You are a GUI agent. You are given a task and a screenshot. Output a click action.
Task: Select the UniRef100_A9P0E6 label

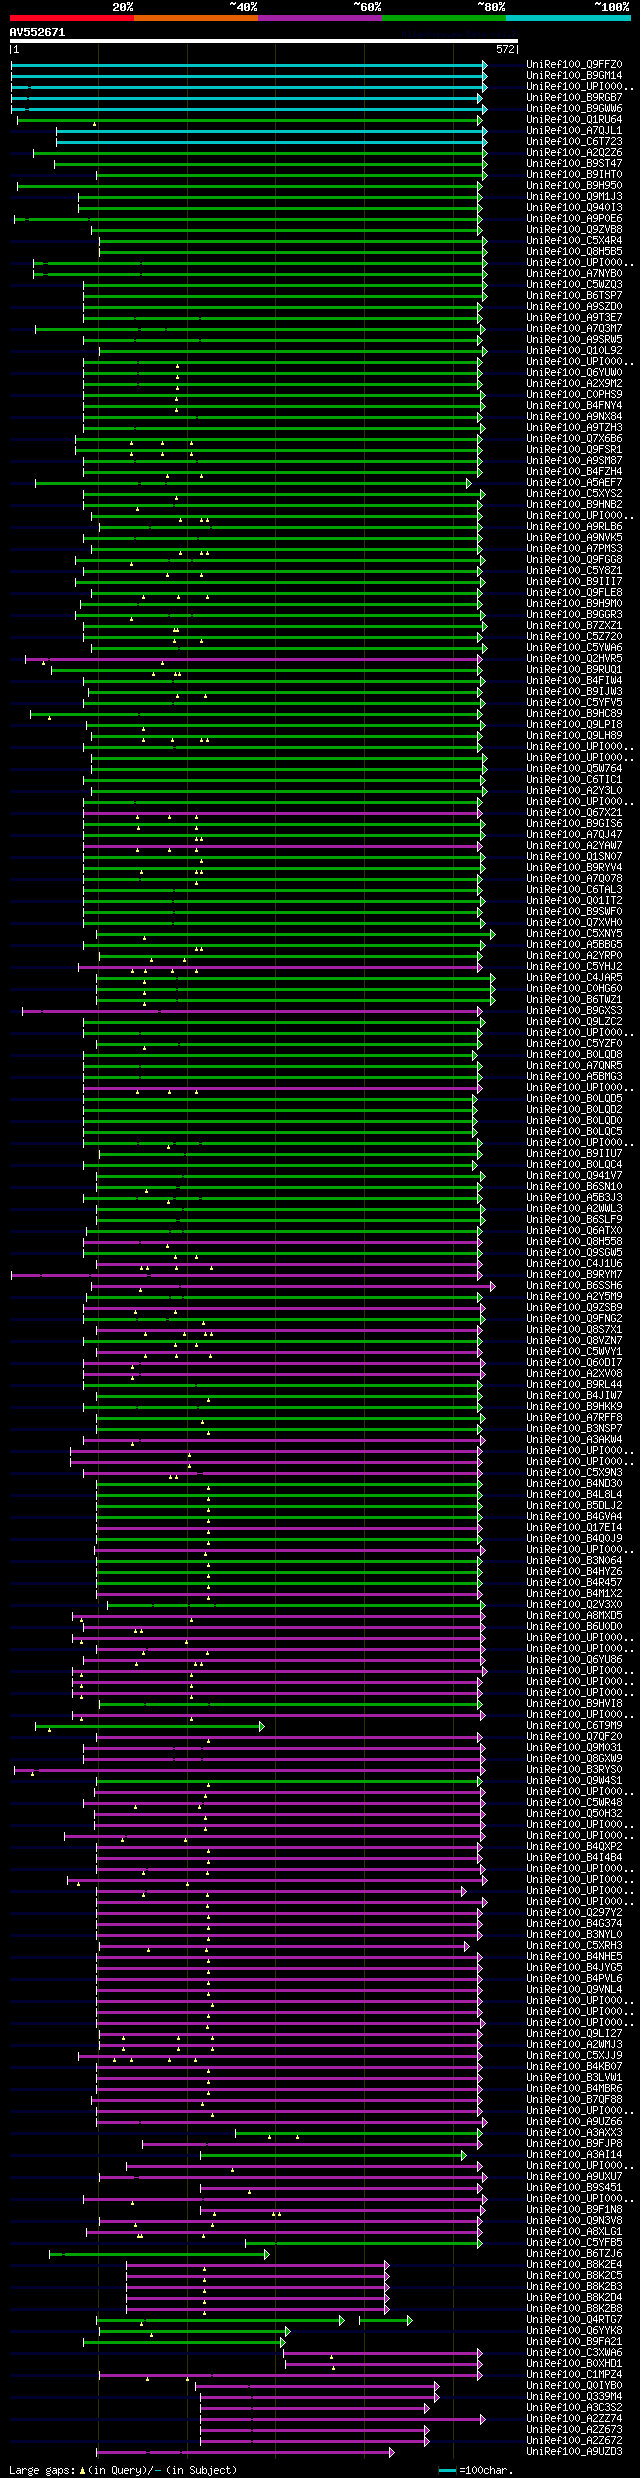pyautogui.click(x=574, y=219)
